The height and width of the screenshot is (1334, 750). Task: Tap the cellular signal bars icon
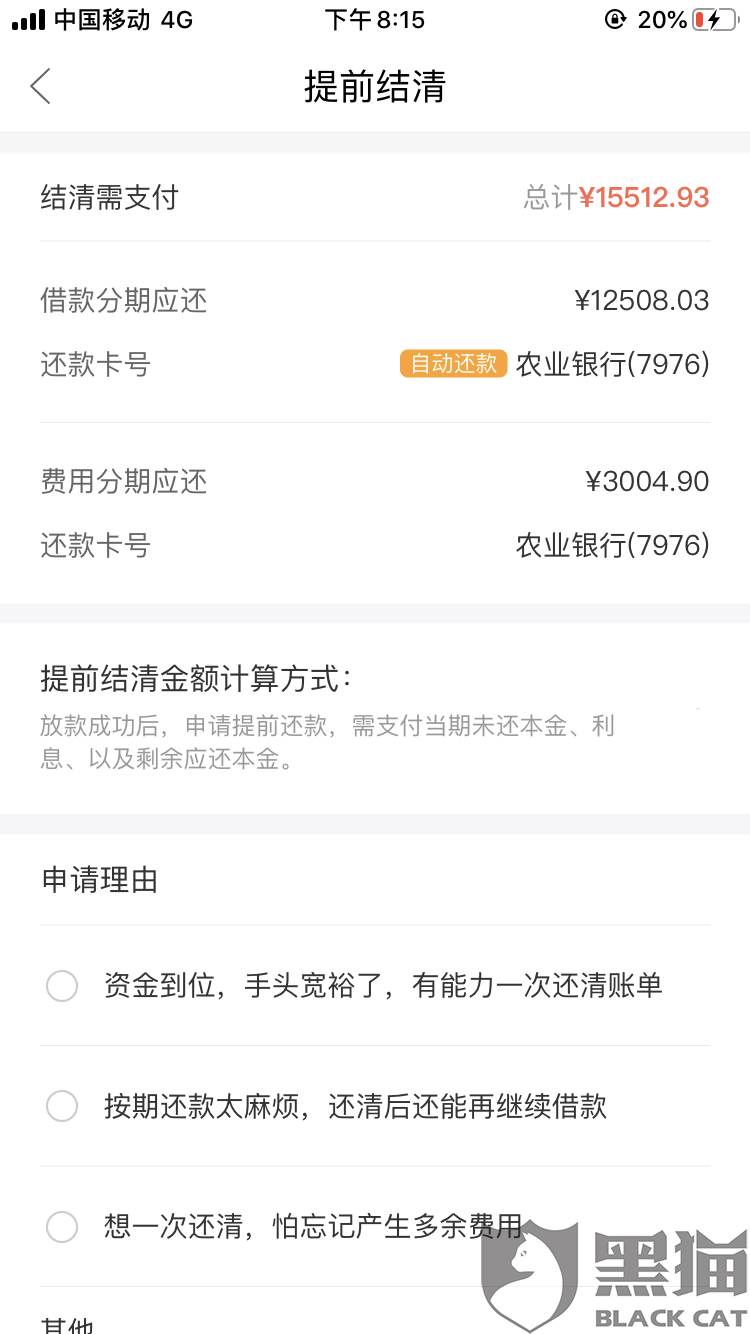click(x=28, y=20)
